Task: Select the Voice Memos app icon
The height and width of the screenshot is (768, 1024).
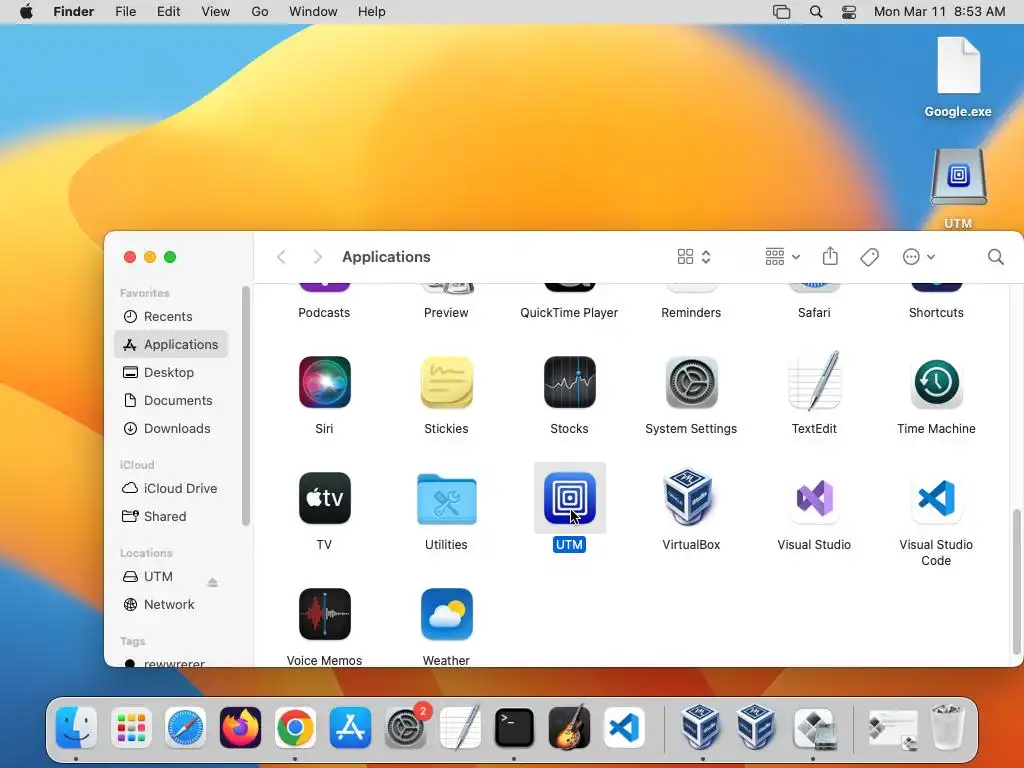Action: (325, 614)
